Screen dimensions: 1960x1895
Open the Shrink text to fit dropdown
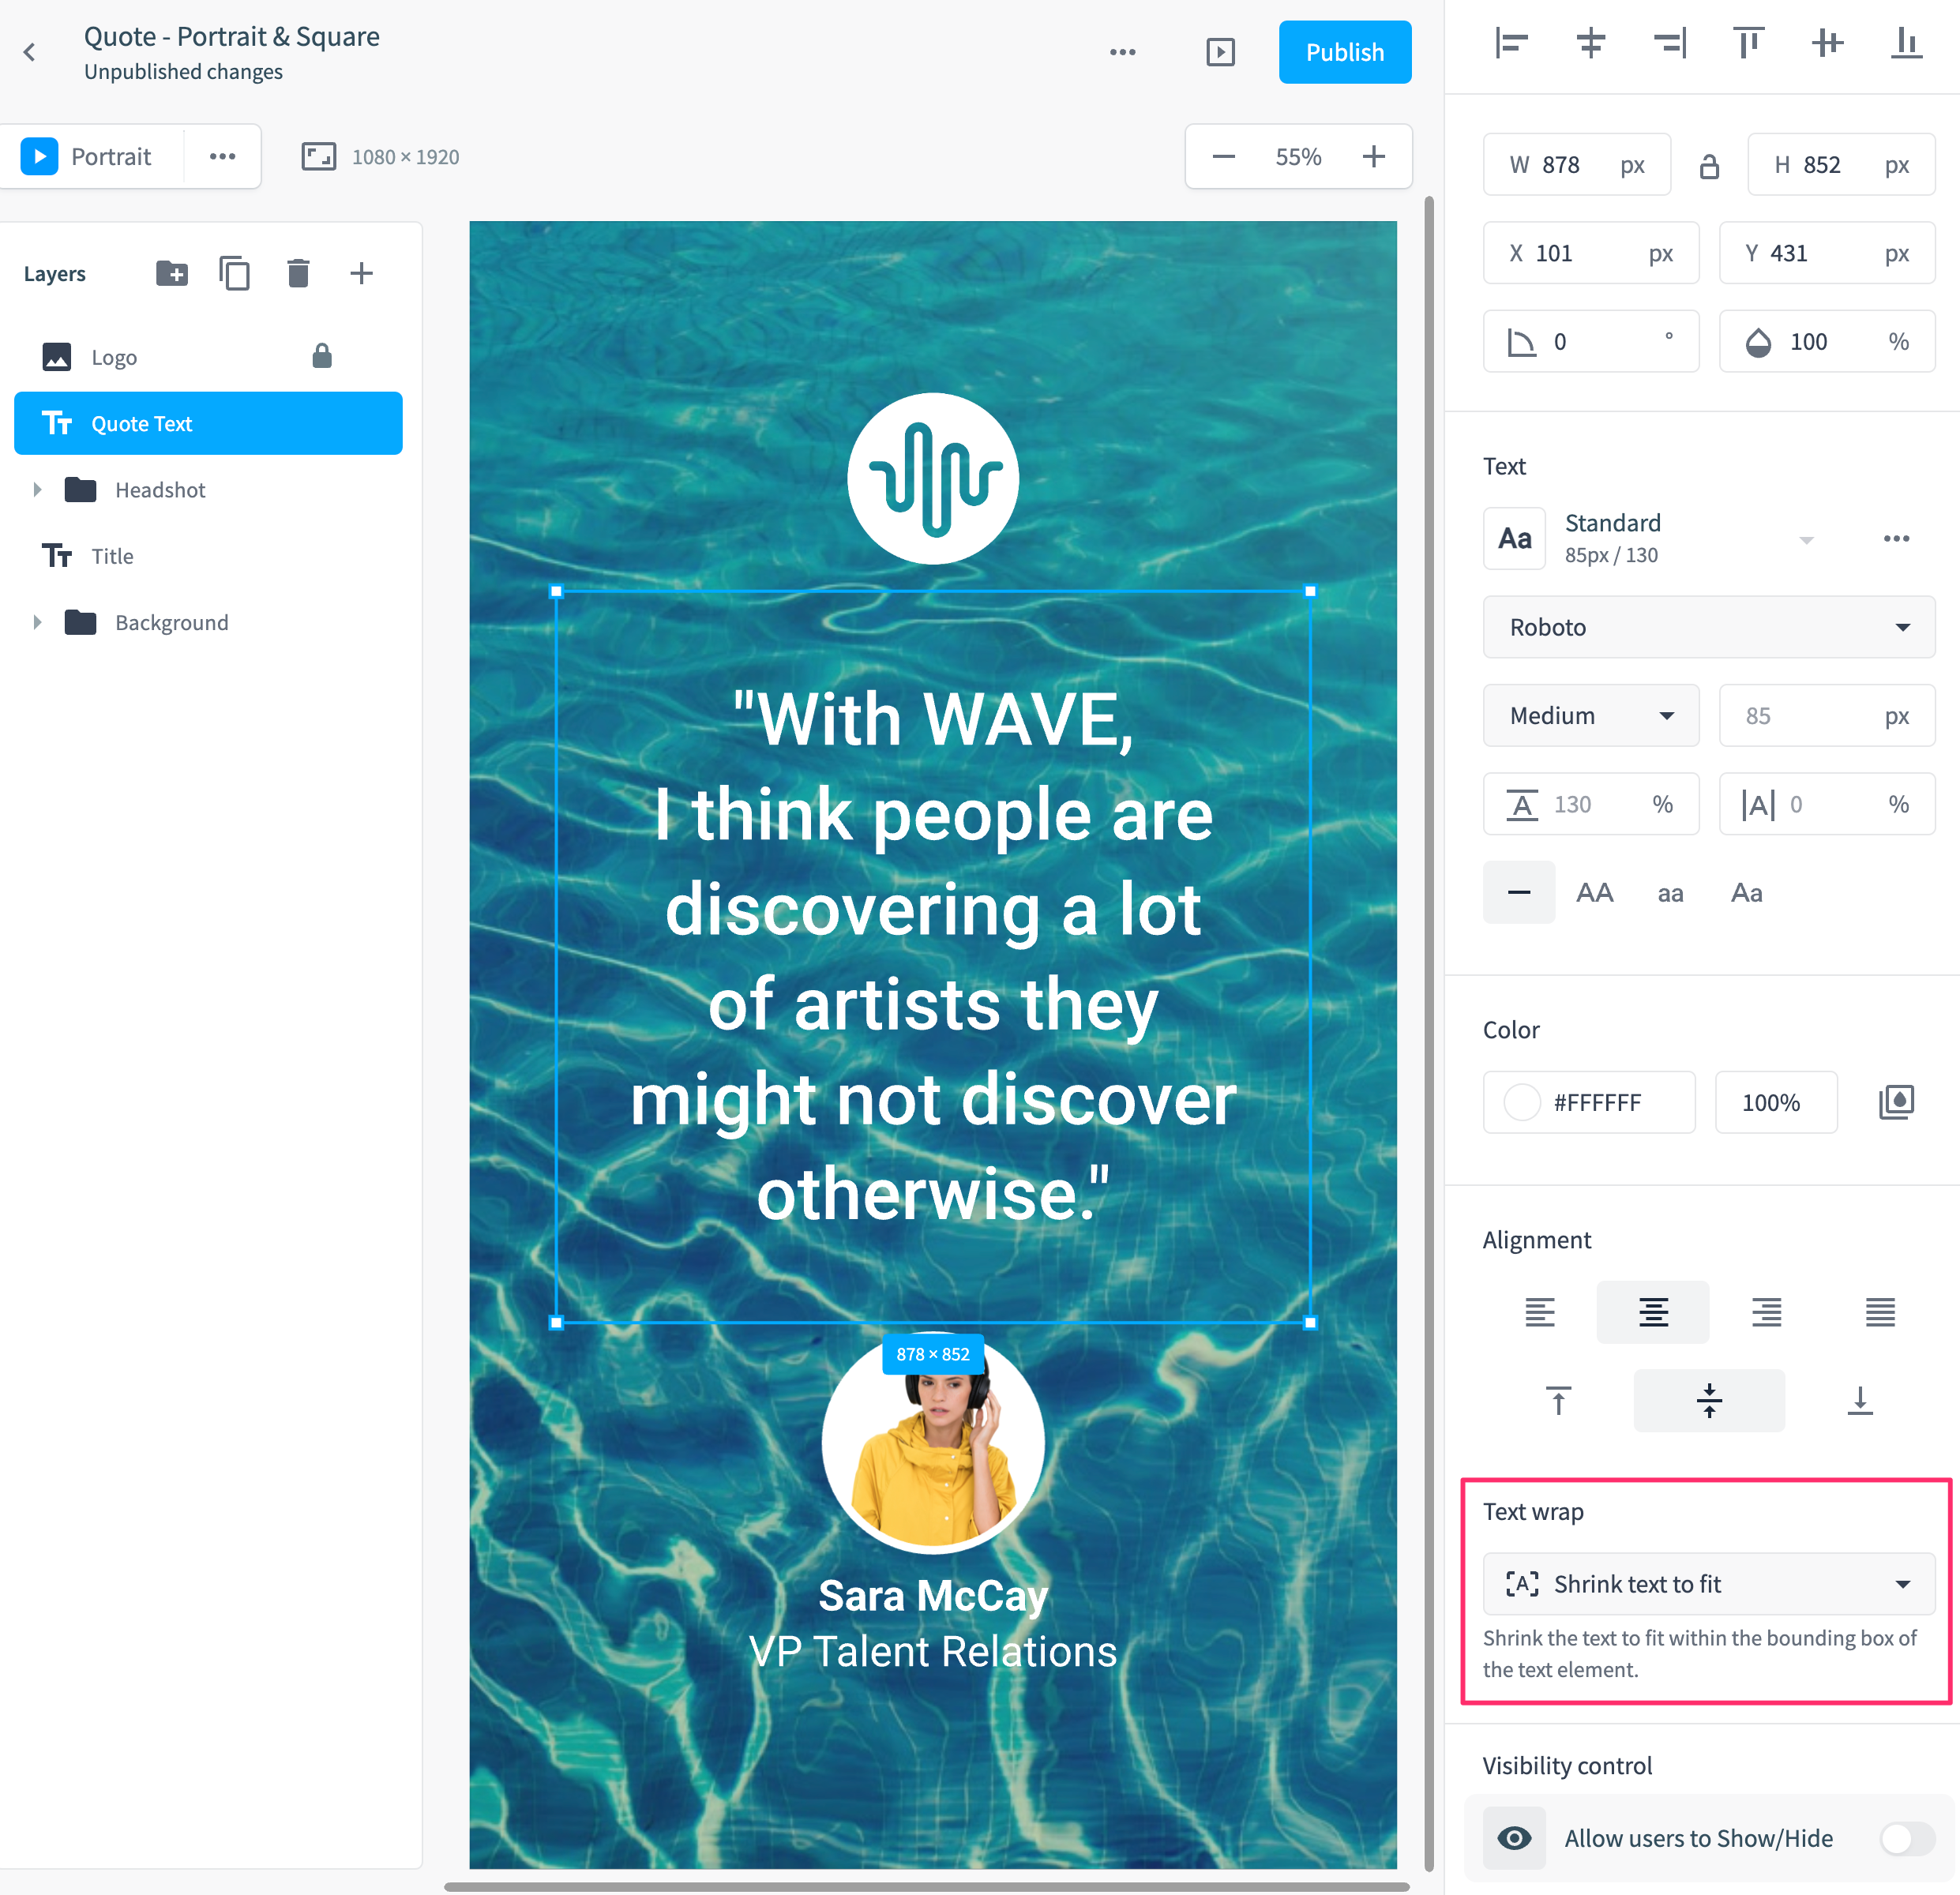click(1708, 1583)
